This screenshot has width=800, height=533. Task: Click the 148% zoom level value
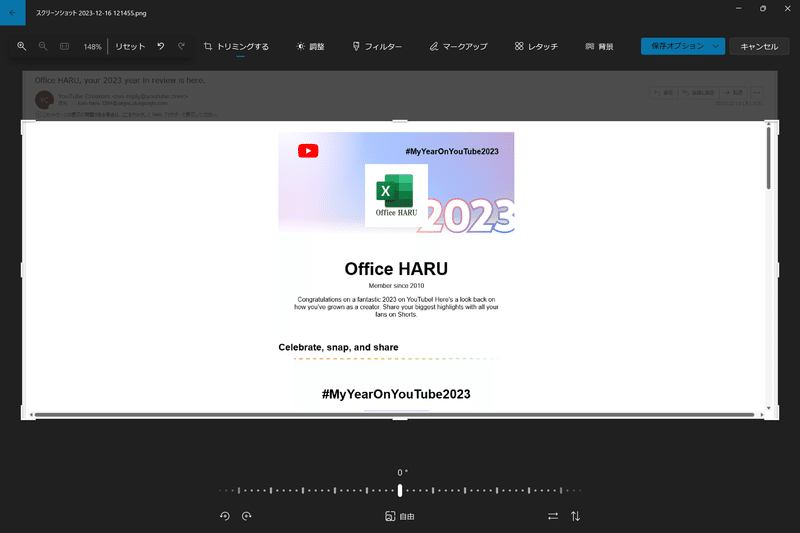coord(92,47)
